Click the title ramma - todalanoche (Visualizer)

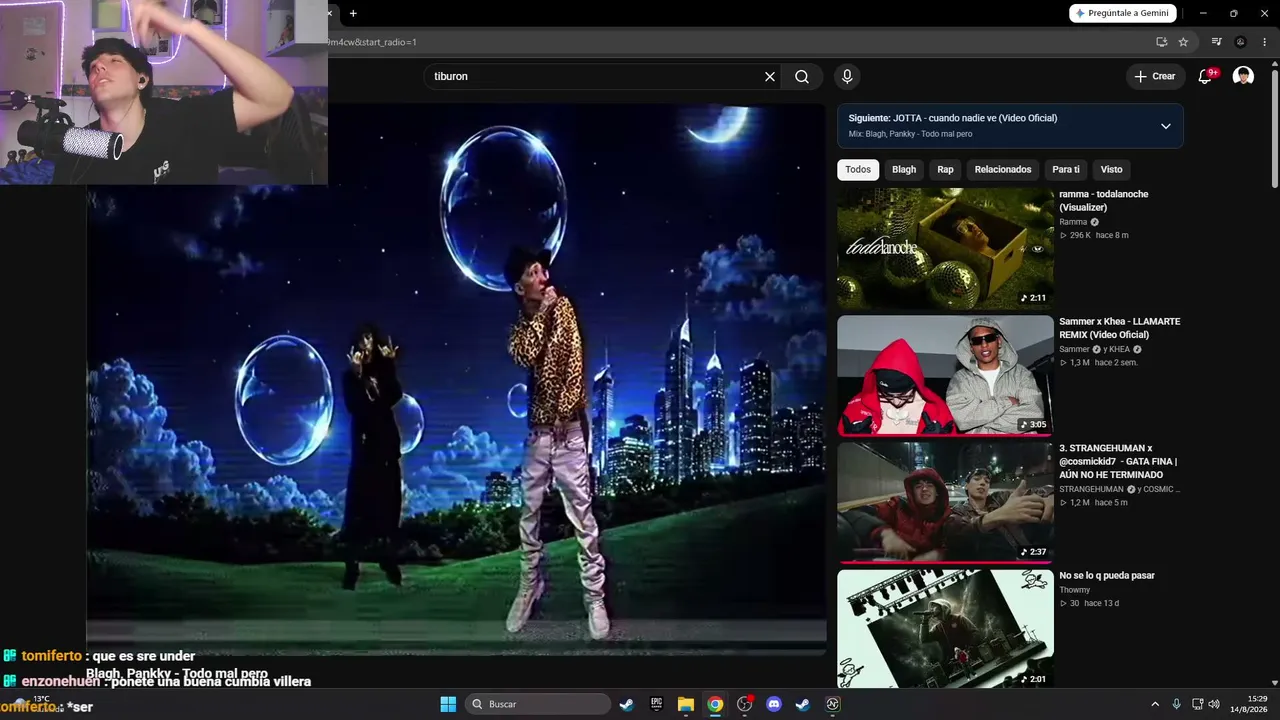point(1104,200)
